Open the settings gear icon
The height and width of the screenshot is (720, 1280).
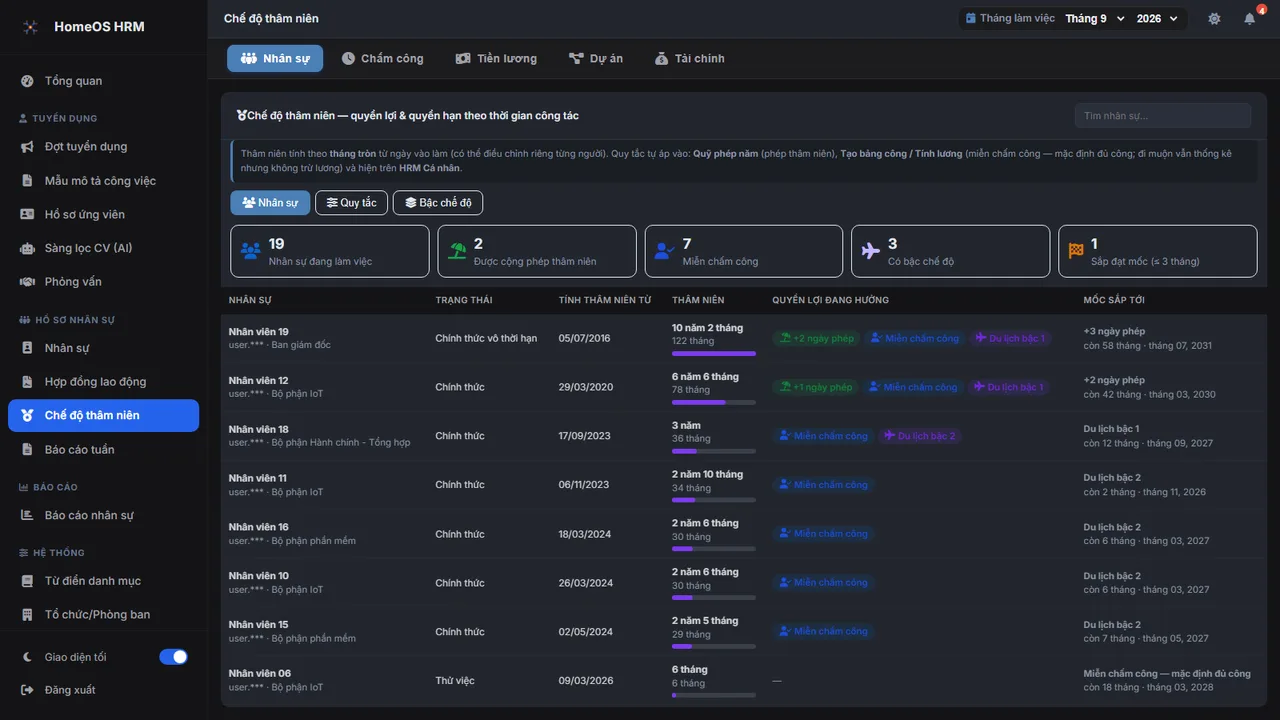click(1214, 19)
